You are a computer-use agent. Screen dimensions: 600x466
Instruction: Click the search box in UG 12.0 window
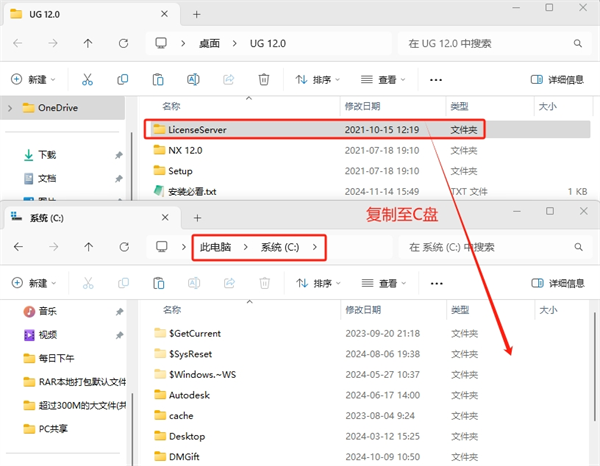tap(490, 44)
